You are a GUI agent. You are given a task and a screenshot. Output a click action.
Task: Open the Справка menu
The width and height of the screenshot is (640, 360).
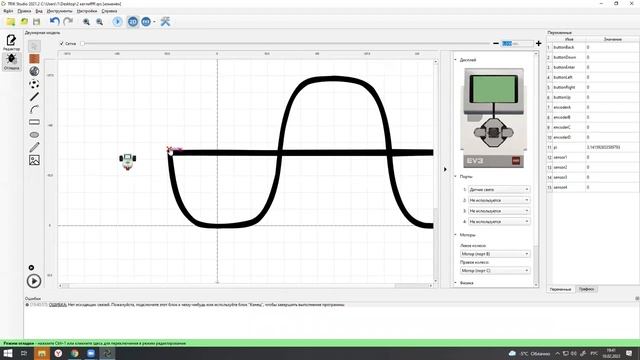[109, 11]
